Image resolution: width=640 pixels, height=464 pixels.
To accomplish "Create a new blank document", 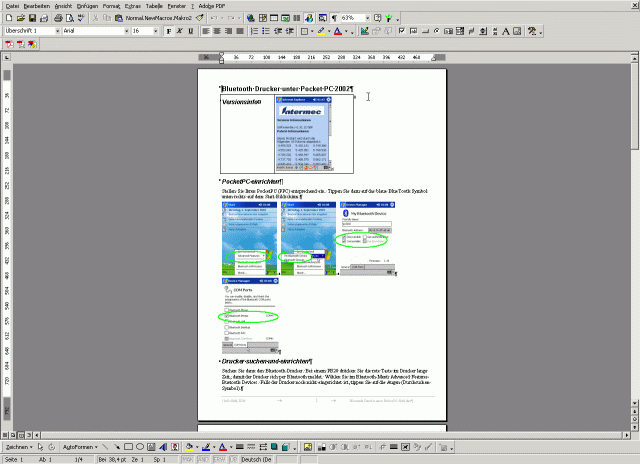I will point(9,18).
